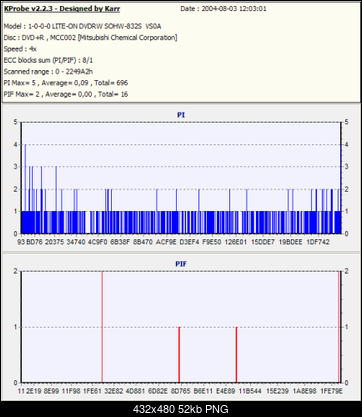Select 34740 label on PI axis
Image resolution: width=362 pixels, height=417 pixels.
click(x=76, y=242)
